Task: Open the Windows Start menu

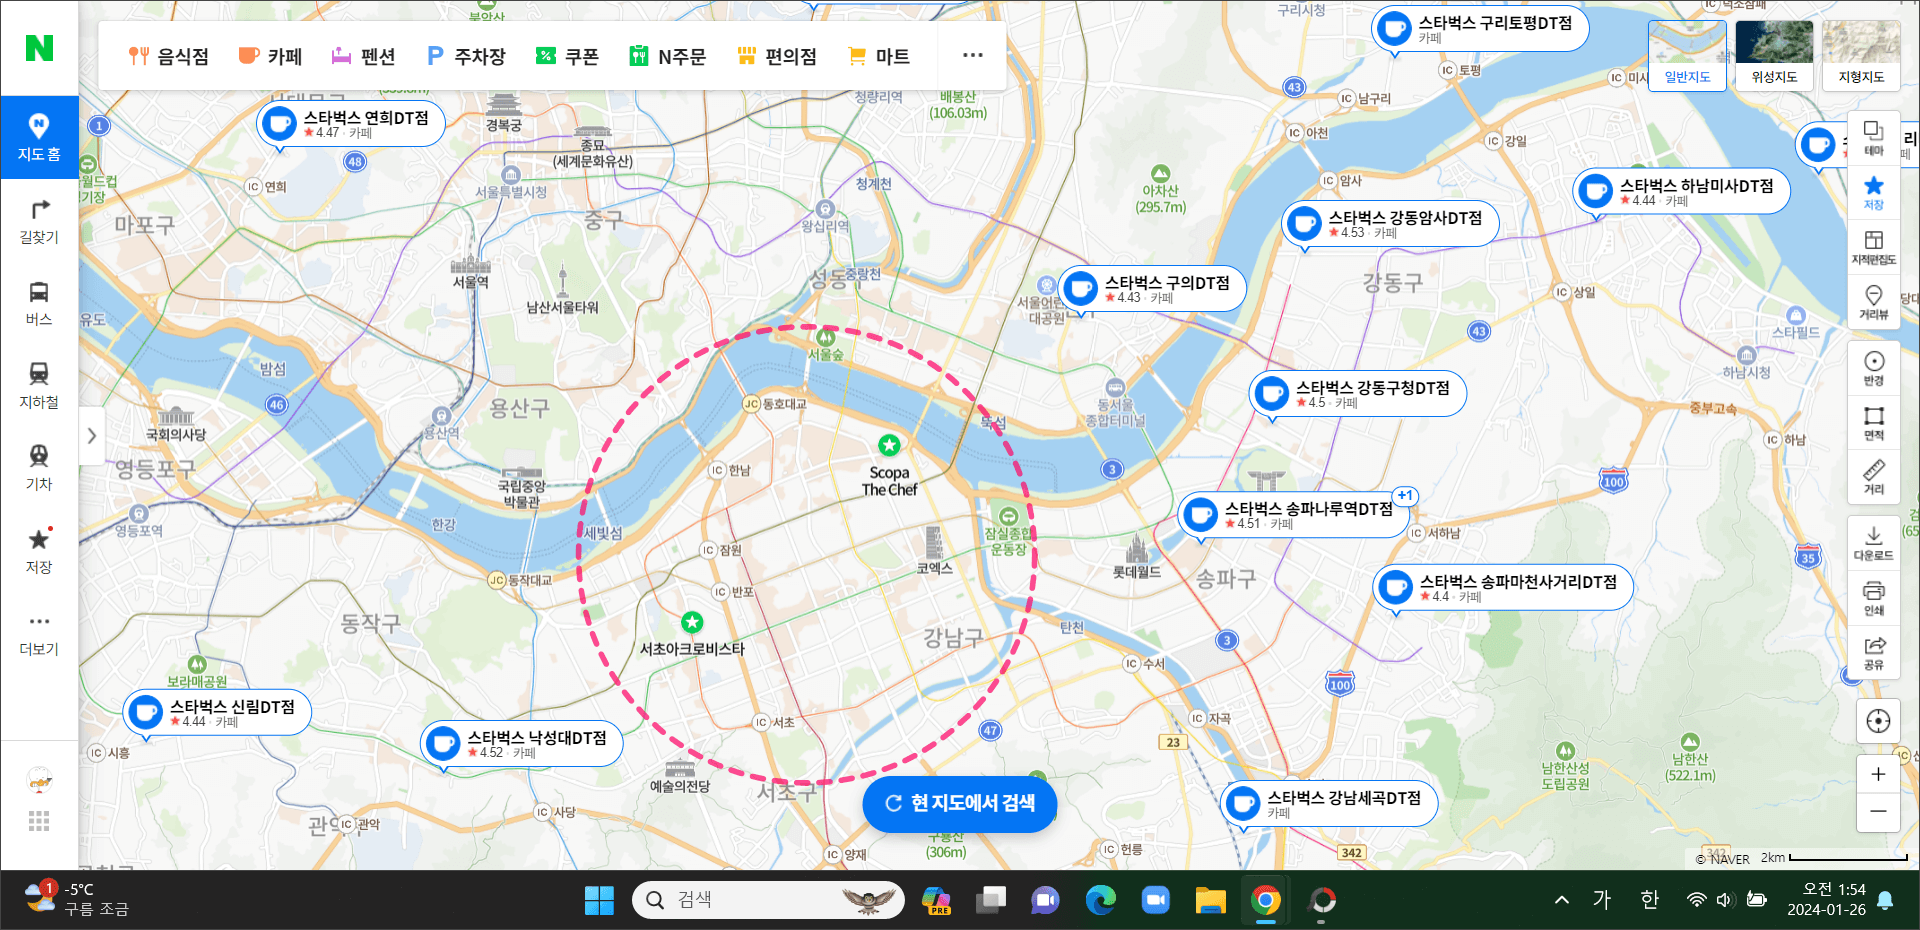Action: pos(599,900)
